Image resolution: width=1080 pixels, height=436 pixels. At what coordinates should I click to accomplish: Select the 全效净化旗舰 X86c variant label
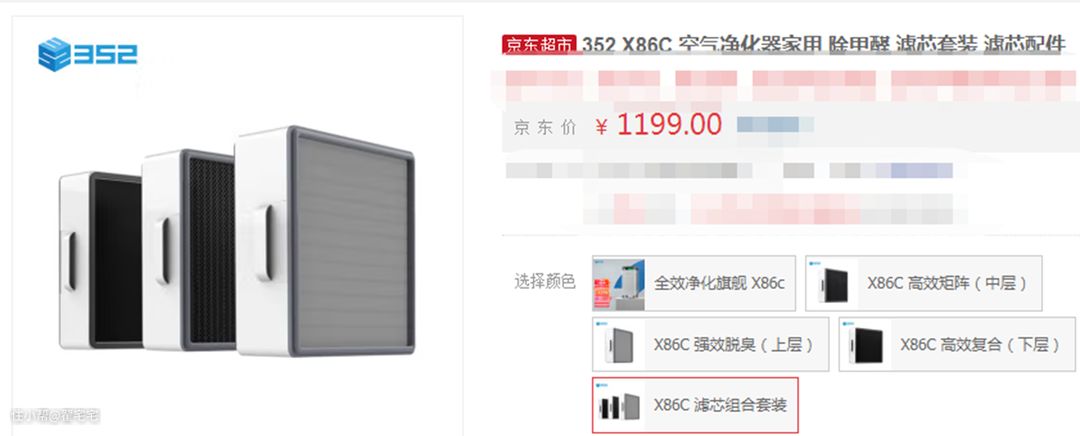tap(719, 284)
